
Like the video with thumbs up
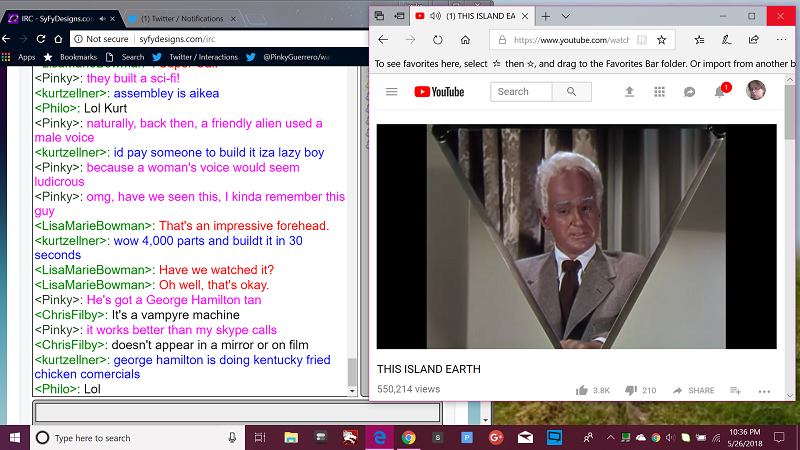[582, 390]
